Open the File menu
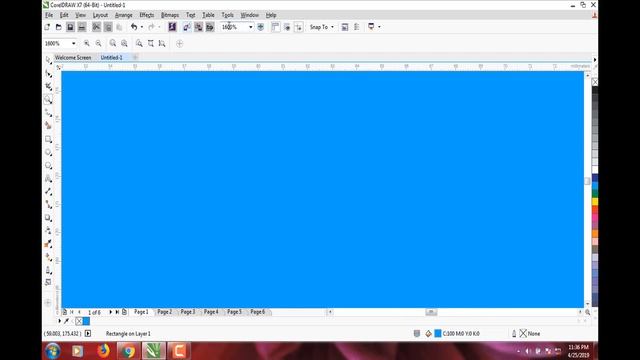 tap(49, 15)
